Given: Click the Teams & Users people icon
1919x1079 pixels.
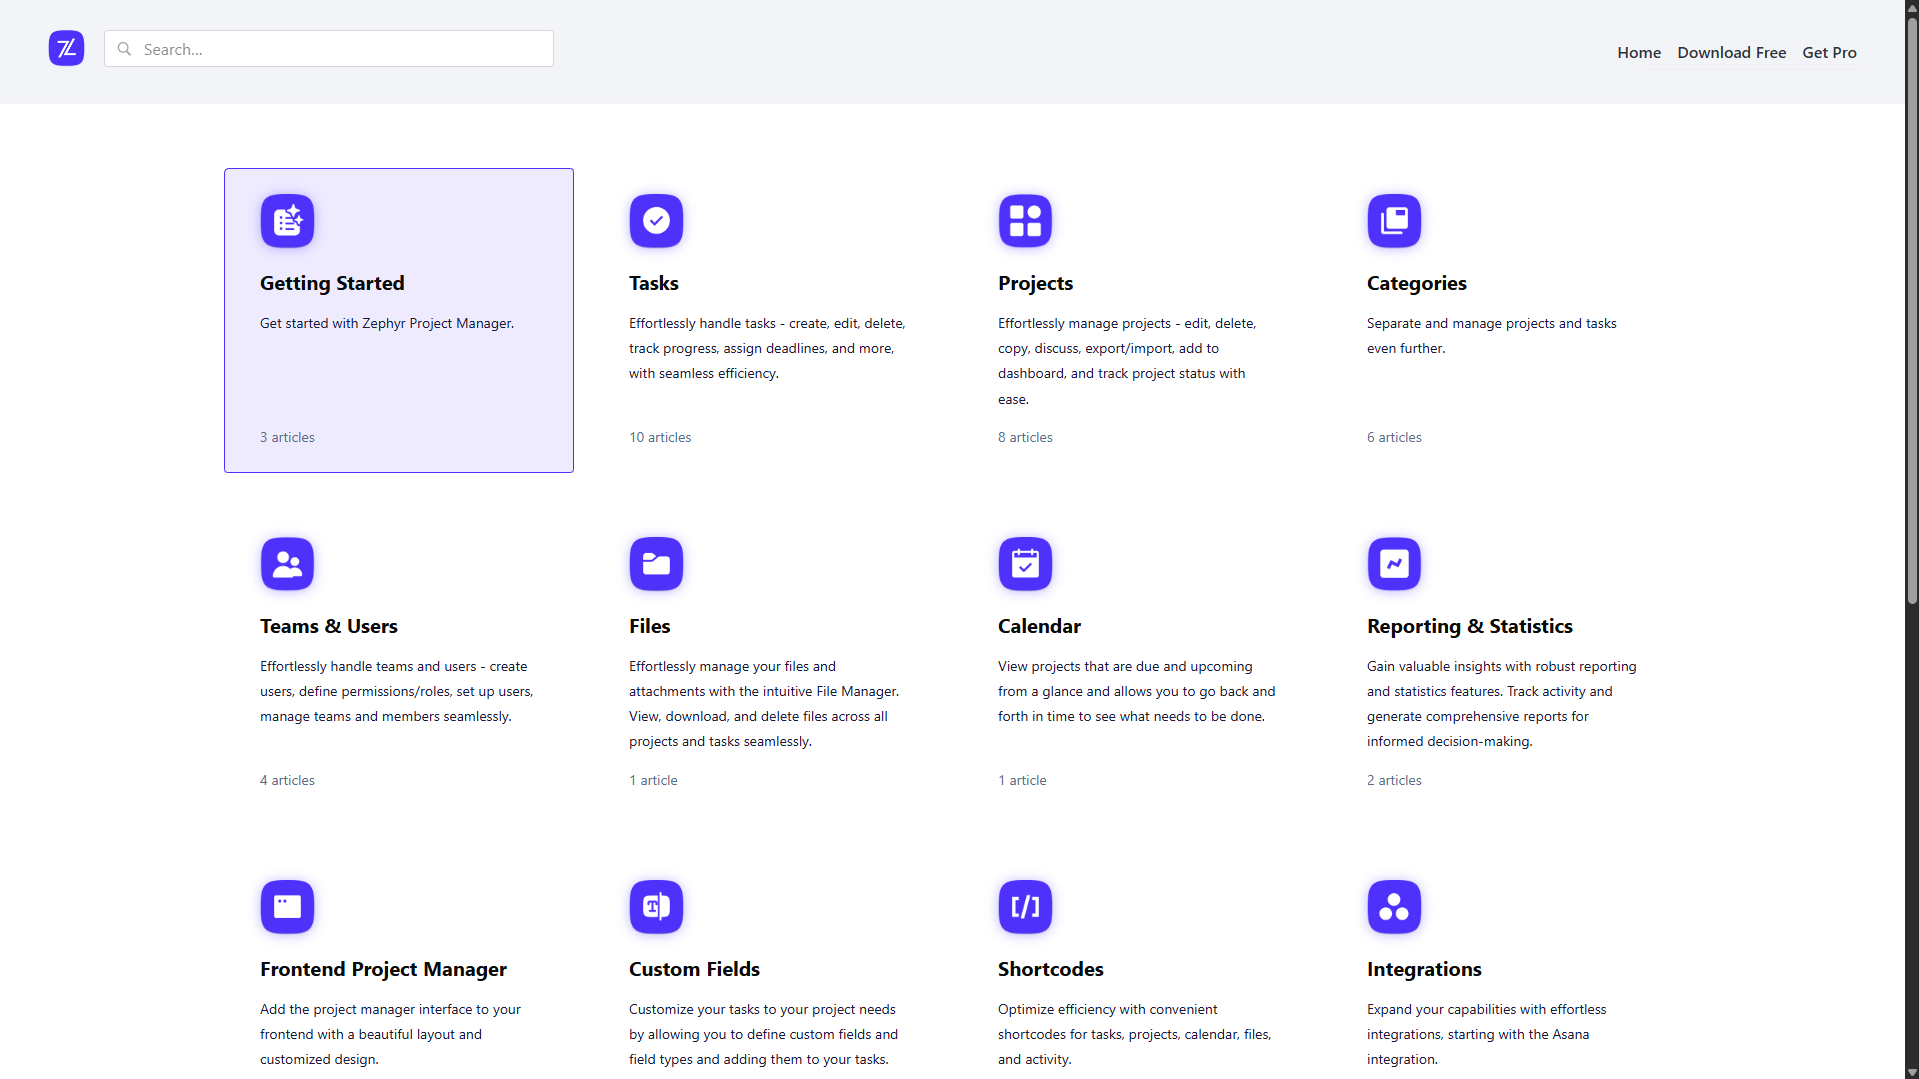Looking at the screenshot, I should pos(287,563).
